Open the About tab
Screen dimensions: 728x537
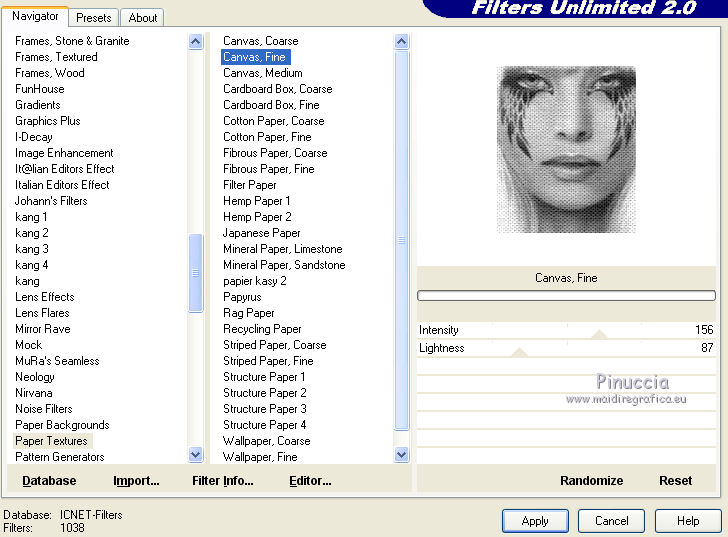coord(143,18)
